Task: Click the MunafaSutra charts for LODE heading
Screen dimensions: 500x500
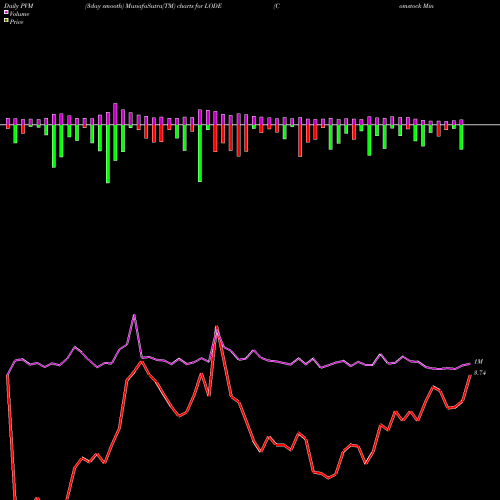Action: point(153,6)
